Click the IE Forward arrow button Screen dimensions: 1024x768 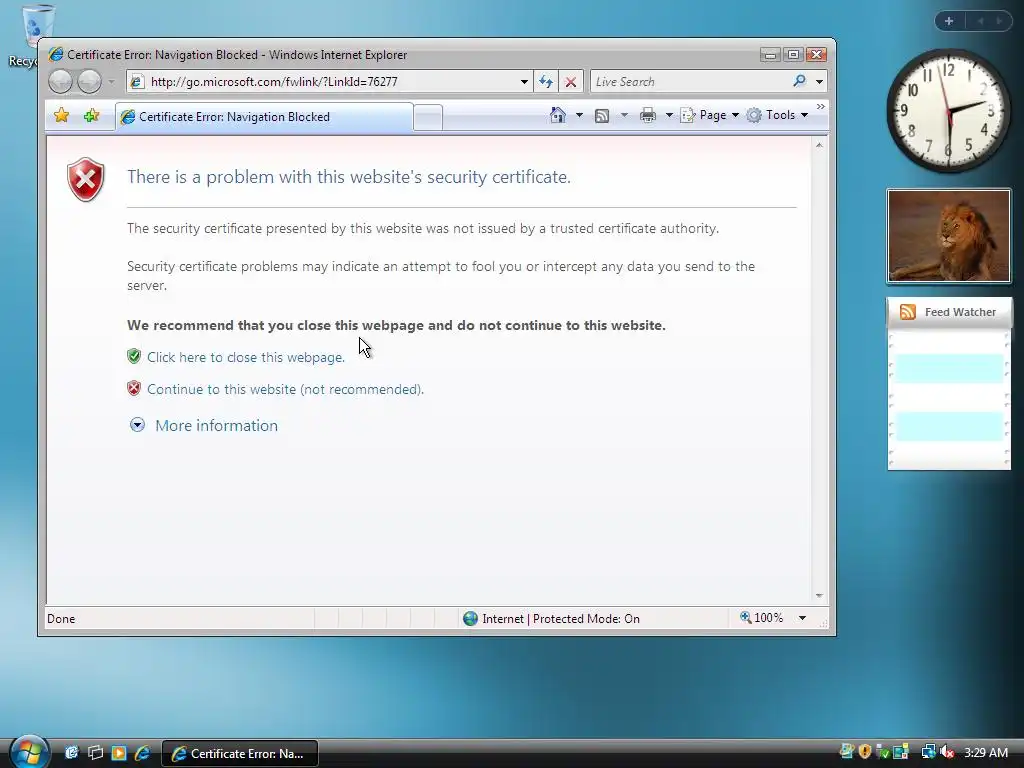89,82
